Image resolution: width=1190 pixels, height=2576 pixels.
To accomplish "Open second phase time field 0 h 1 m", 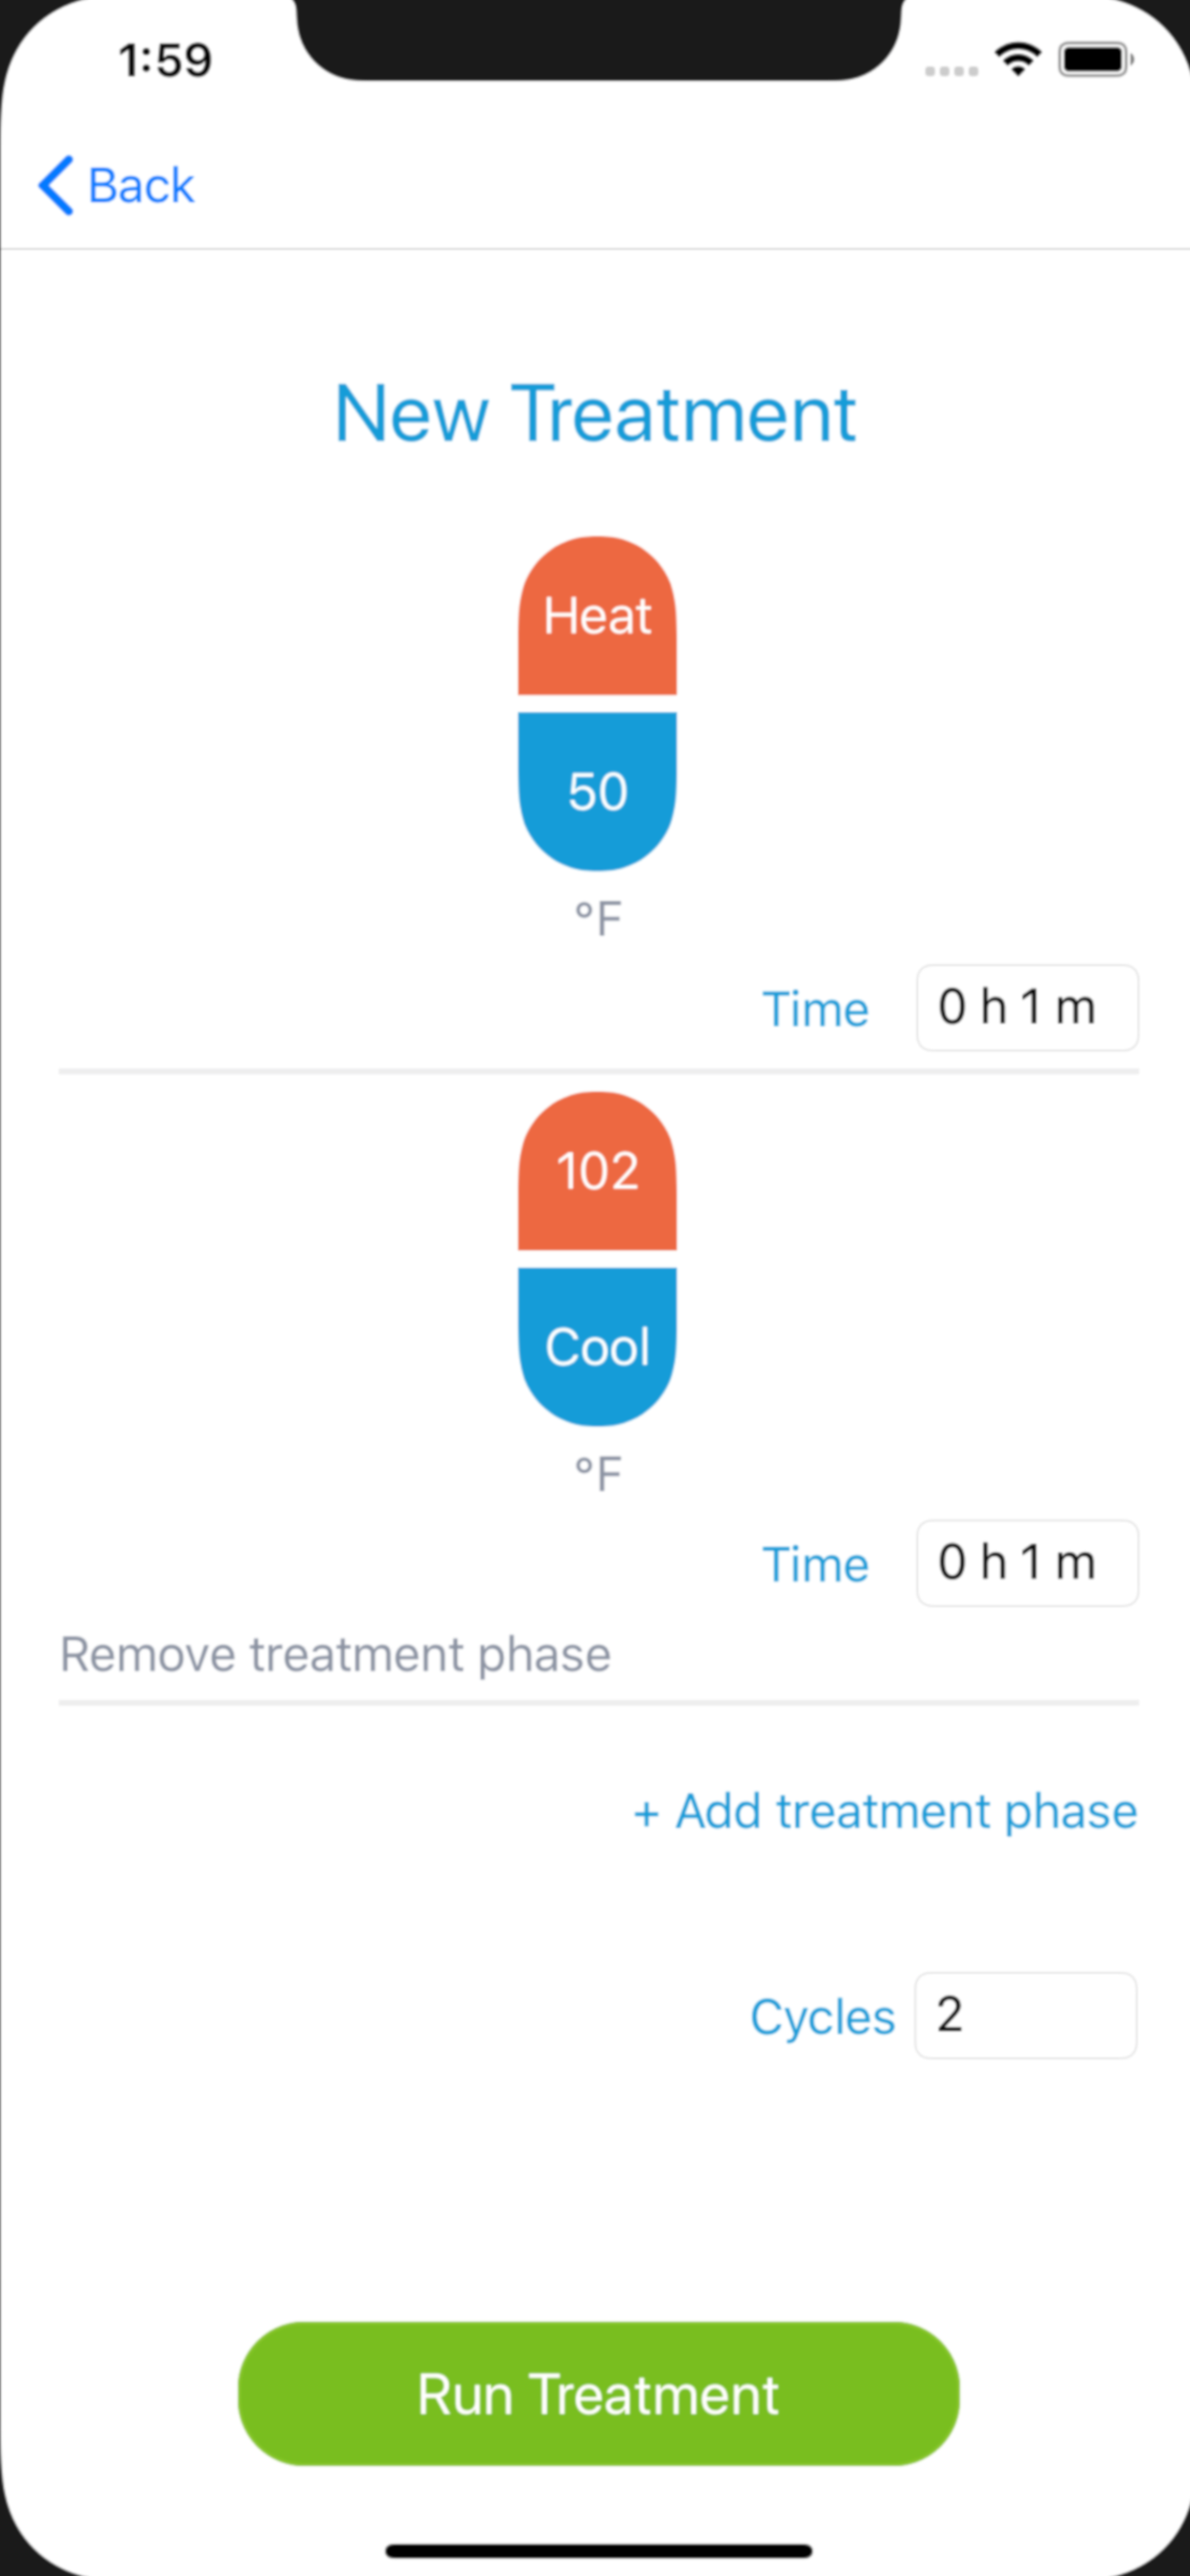I will [x=1027, y=1563].
